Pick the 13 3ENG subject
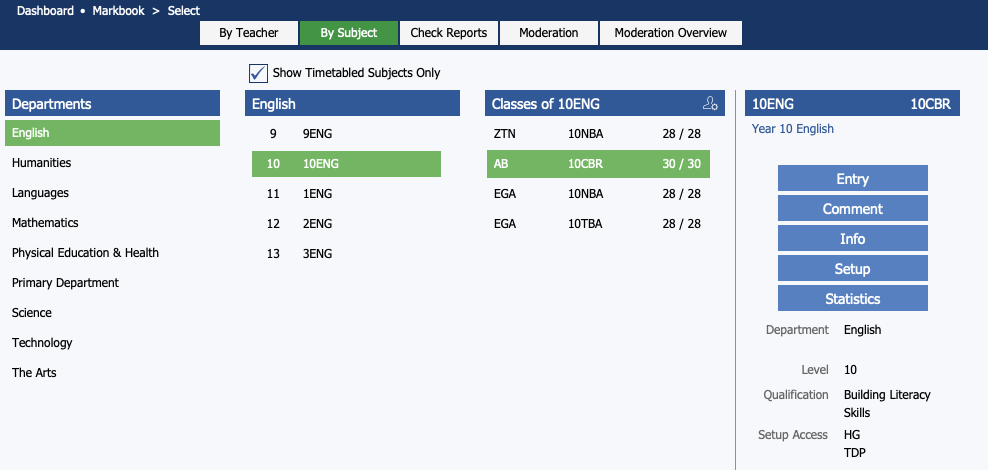 pos(345,253)
